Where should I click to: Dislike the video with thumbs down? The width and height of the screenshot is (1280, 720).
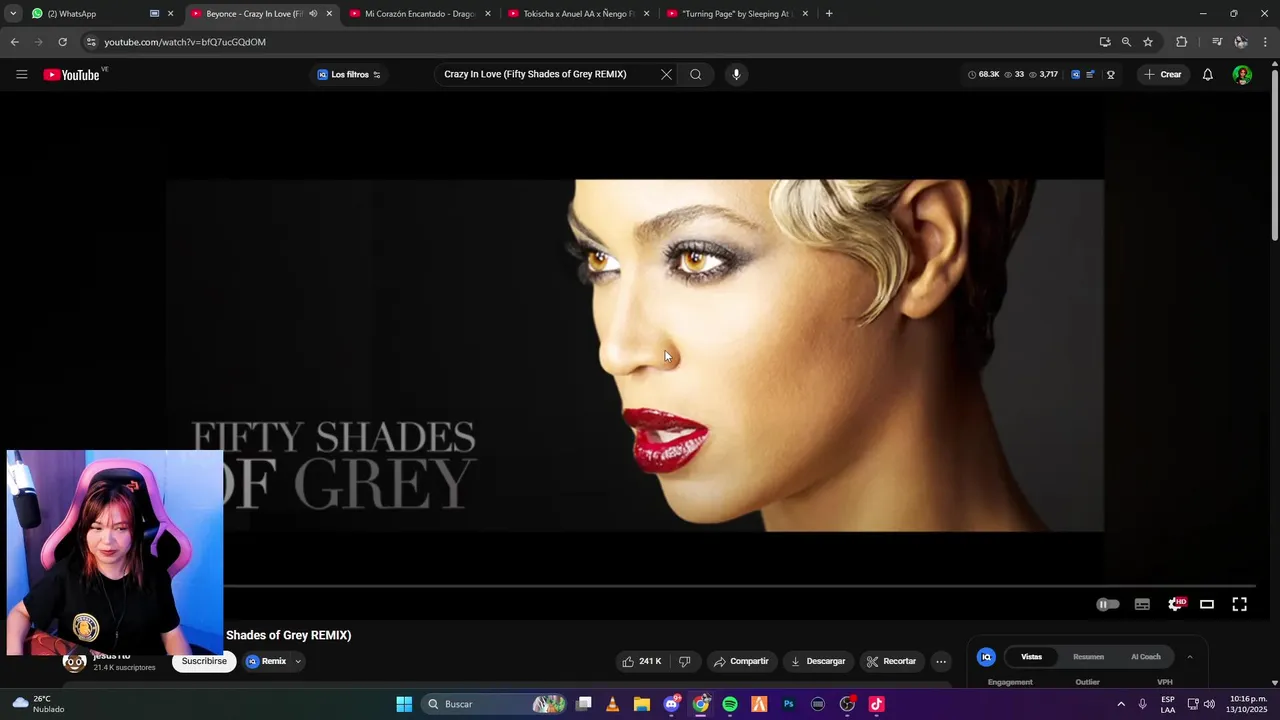pos(685,661)
